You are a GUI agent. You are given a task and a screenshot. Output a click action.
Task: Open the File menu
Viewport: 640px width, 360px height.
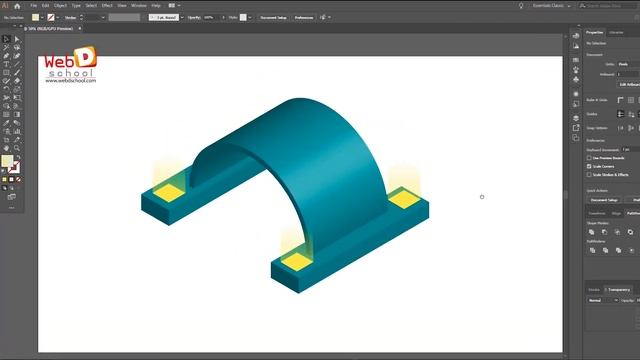coord(33,6)
